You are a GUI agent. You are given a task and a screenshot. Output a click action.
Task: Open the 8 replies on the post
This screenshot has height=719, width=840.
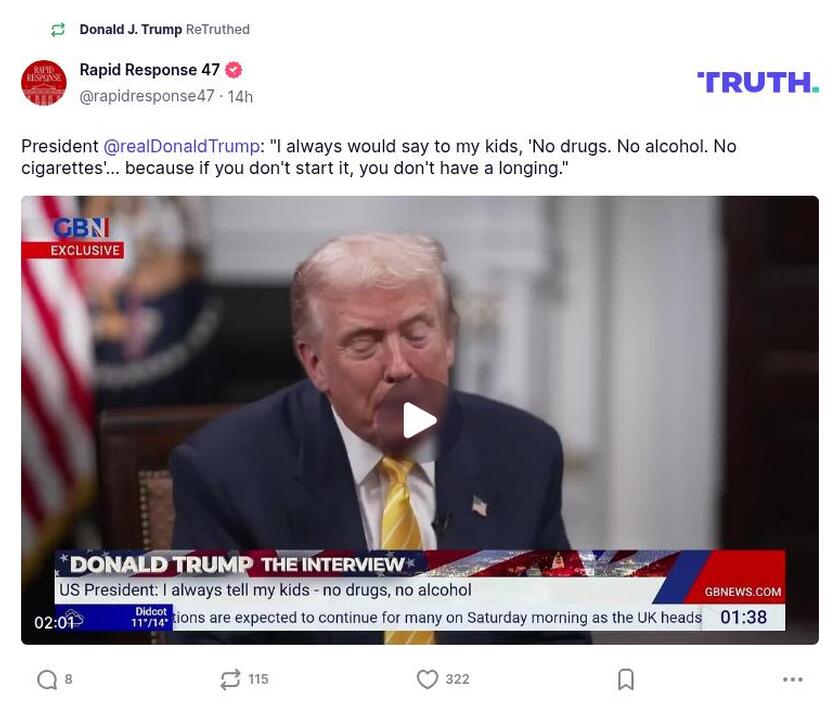(x=67, y=678)
